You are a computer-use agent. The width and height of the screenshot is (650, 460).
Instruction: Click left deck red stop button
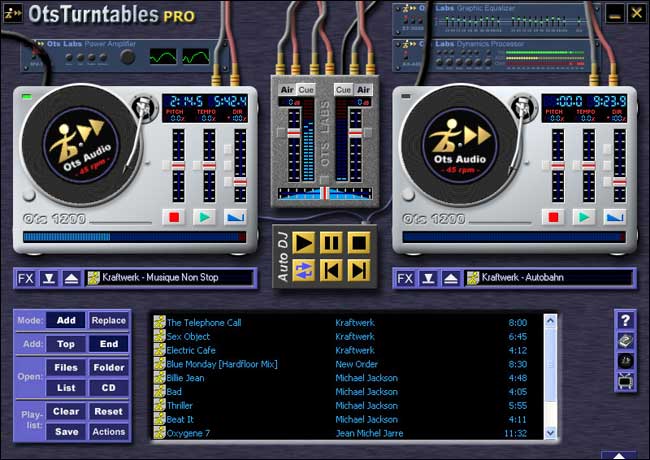click(x=175, y=216)
